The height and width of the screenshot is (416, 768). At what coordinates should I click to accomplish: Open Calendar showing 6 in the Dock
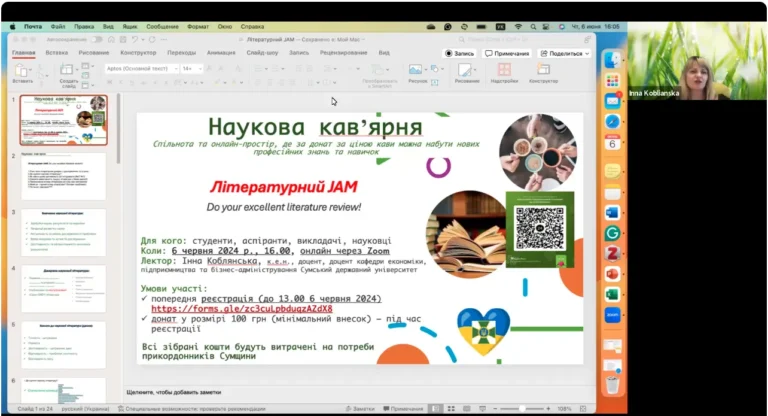pos(612,143)
